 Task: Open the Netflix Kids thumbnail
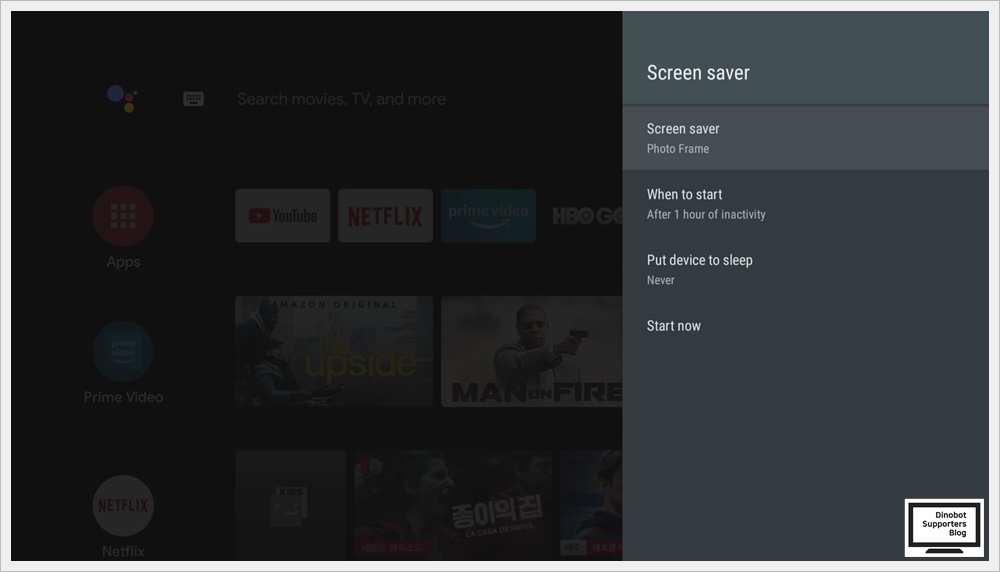(x=291, y=505)
